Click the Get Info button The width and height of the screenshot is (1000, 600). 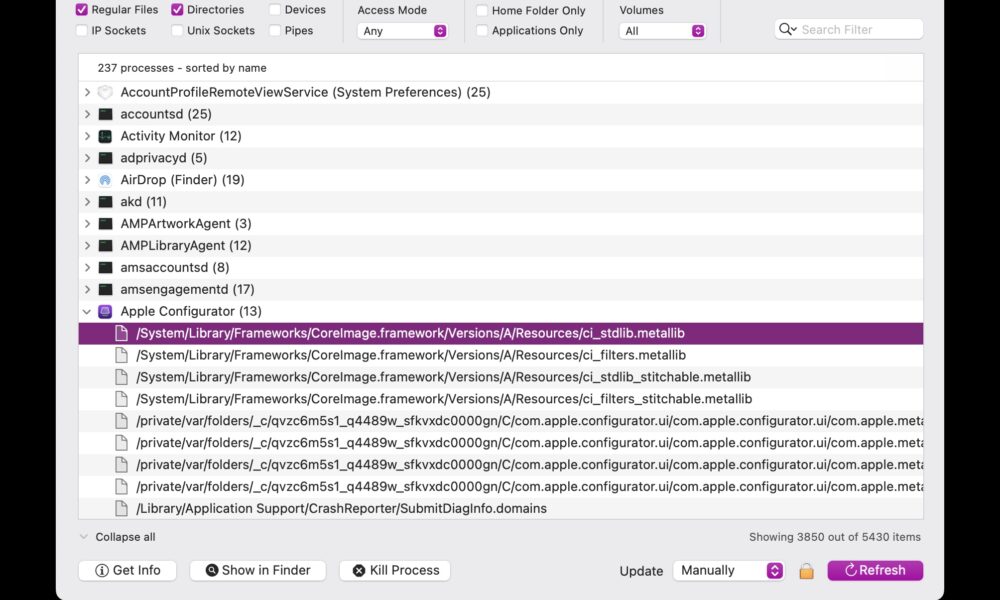(x=128, y=571)
